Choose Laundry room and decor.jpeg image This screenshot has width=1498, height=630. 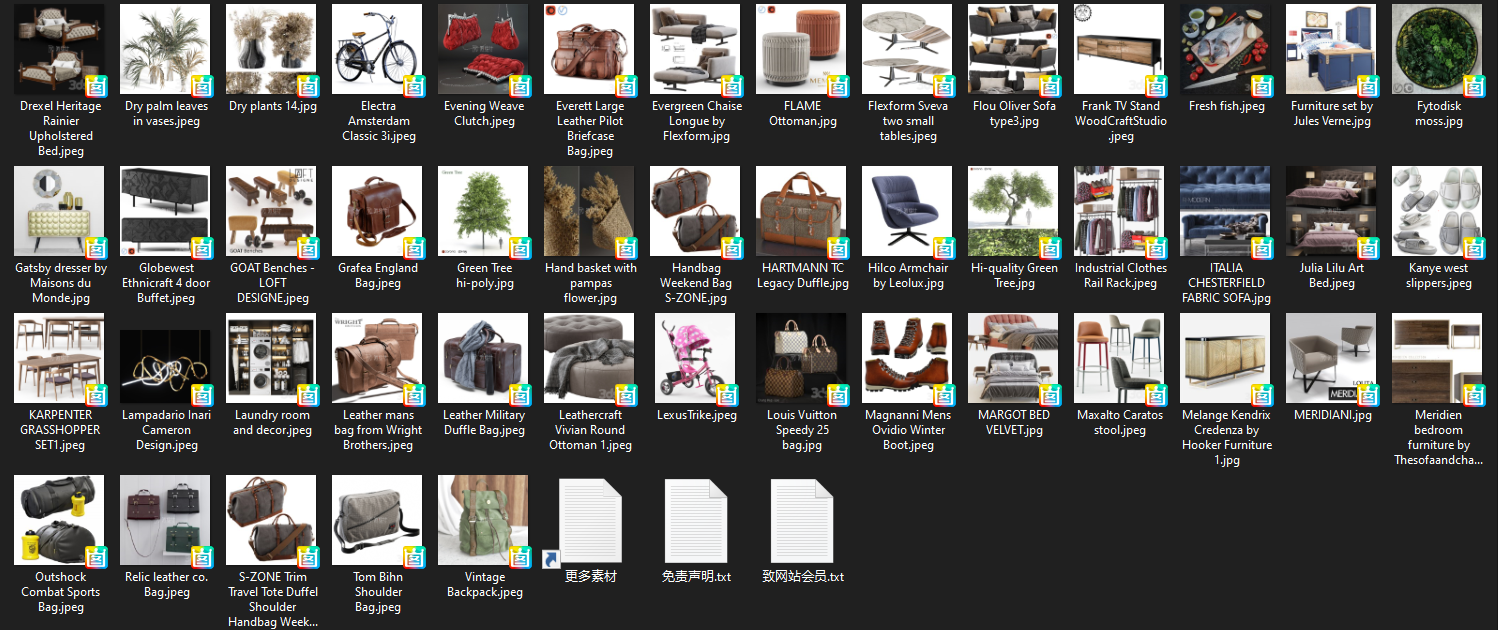point(272,358)
